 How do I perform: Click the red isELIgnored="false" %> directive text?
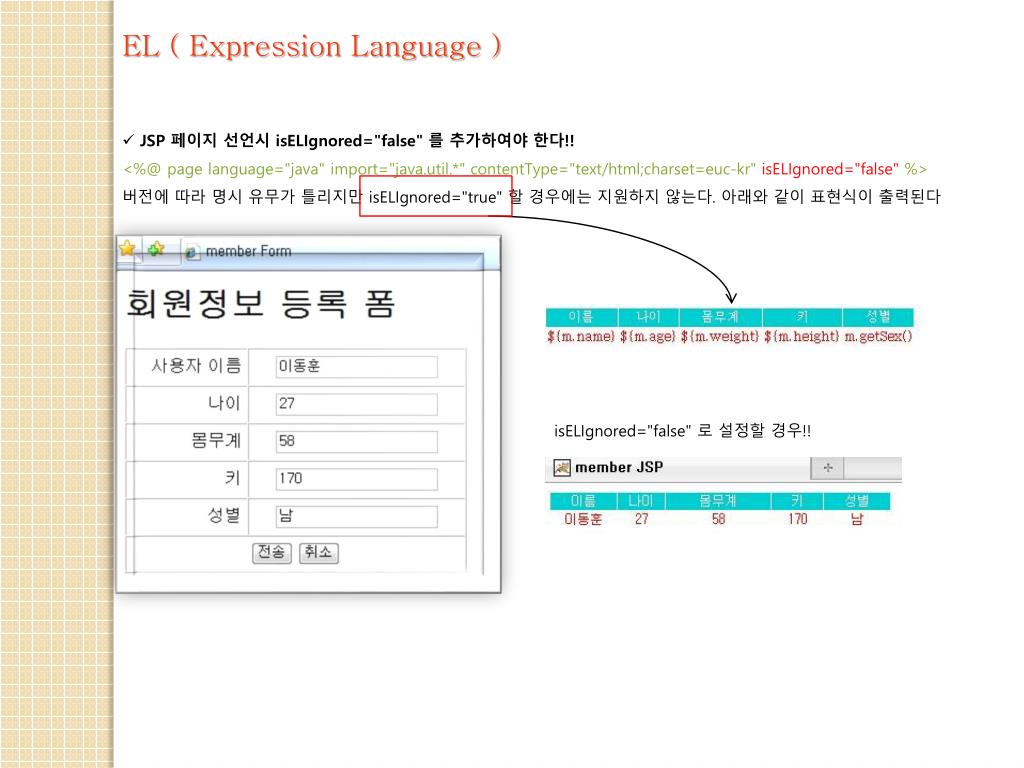point(844,169)
